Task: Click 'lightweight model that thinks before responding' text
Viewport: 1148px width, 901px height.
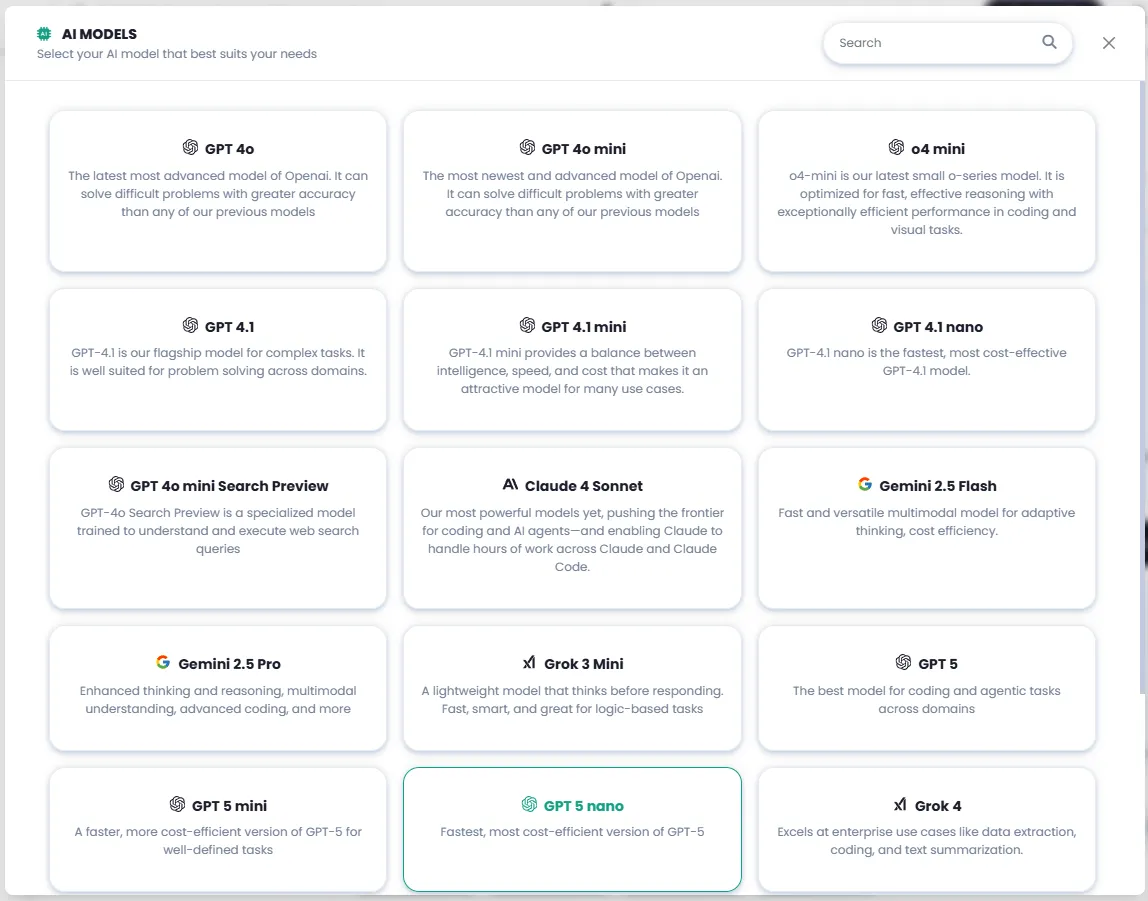Action: pyautogui.click(x=572, y=700)
